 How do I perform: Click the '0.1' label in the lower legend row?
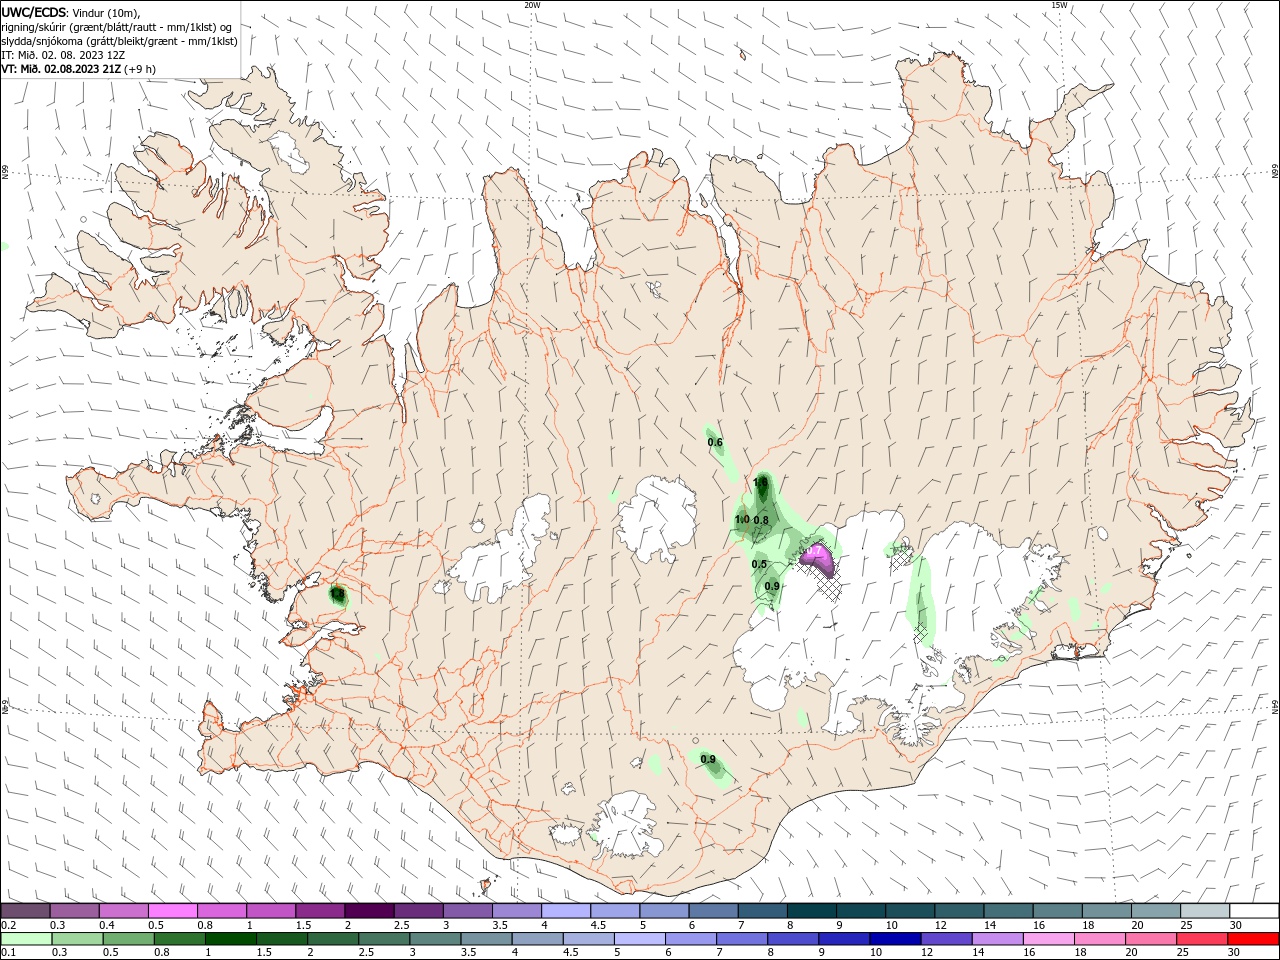[x=8, y=953]
